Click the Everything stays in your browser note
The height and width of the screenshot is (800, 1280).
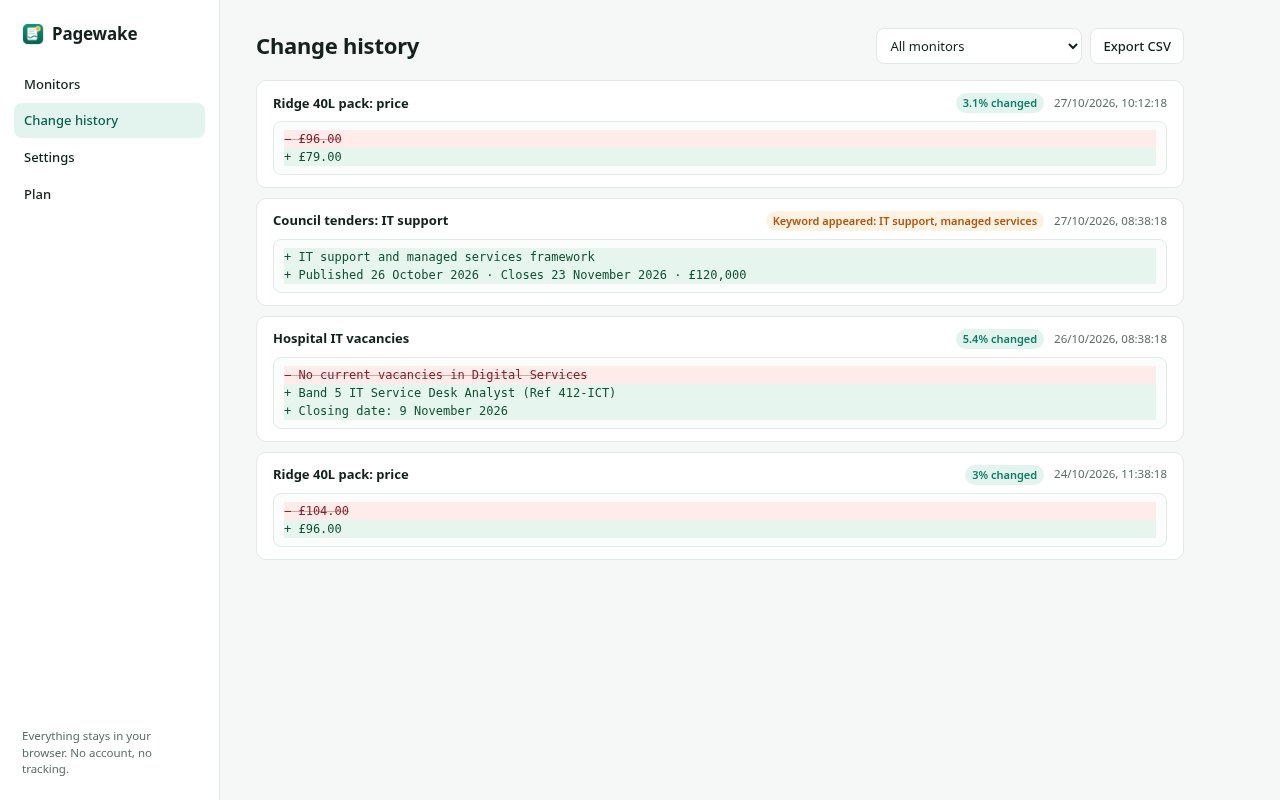tap(87, 752)
